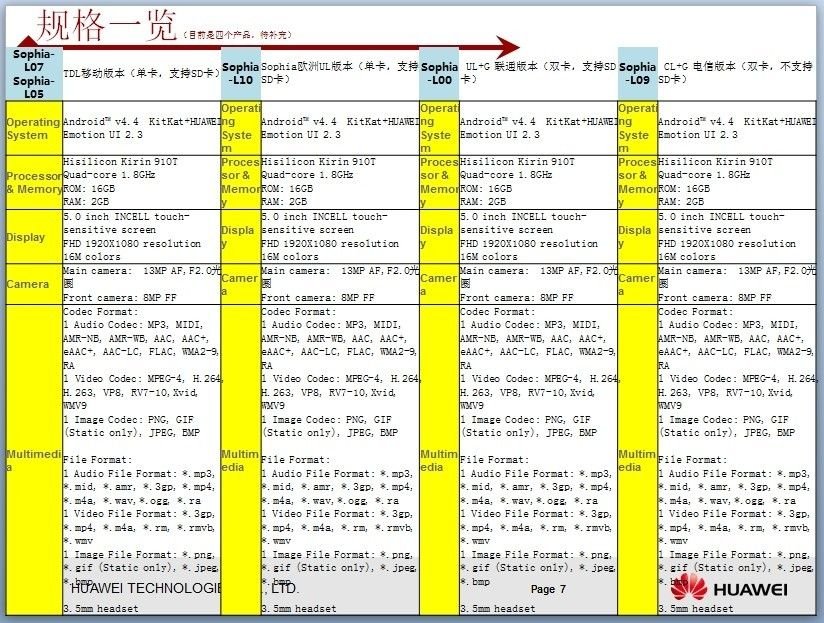Image resolution: width=824 pixels, height=623 pixels.
Task: Click the Multimedia label in Sophia-L10 column
Action: point(241,460)
